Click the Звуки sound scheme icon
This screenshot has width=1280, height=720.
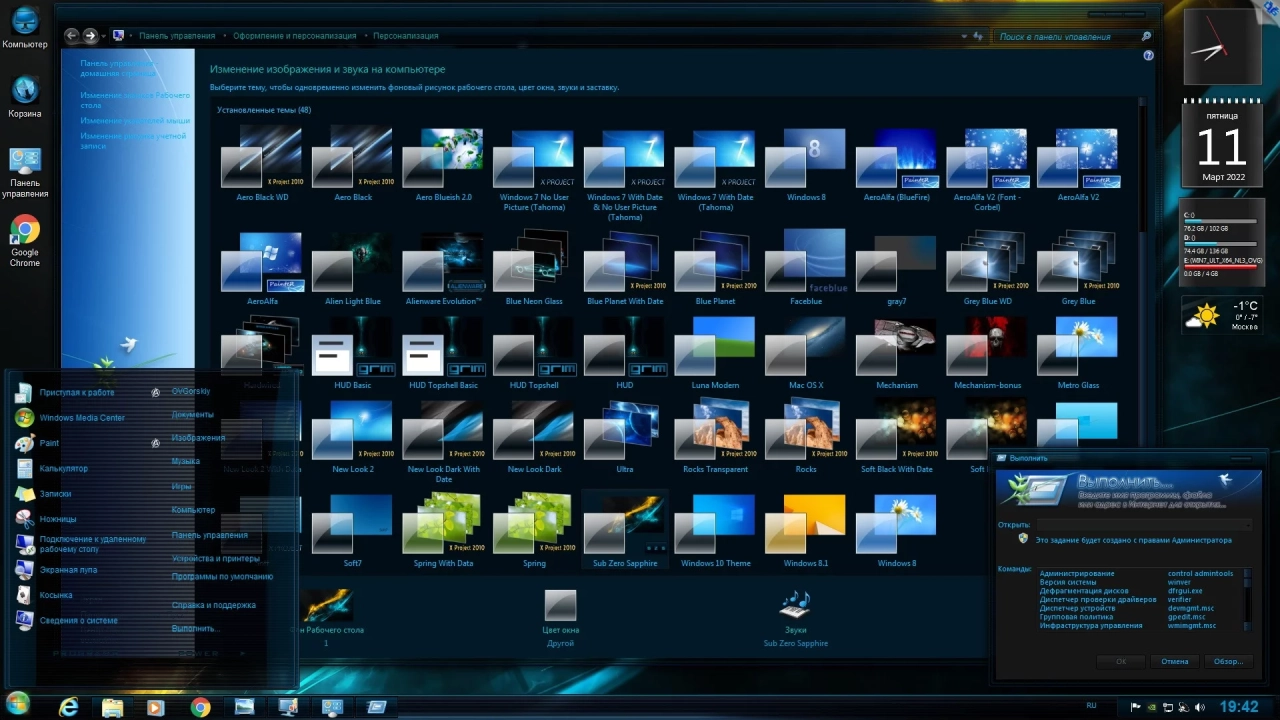coord(796,606)
